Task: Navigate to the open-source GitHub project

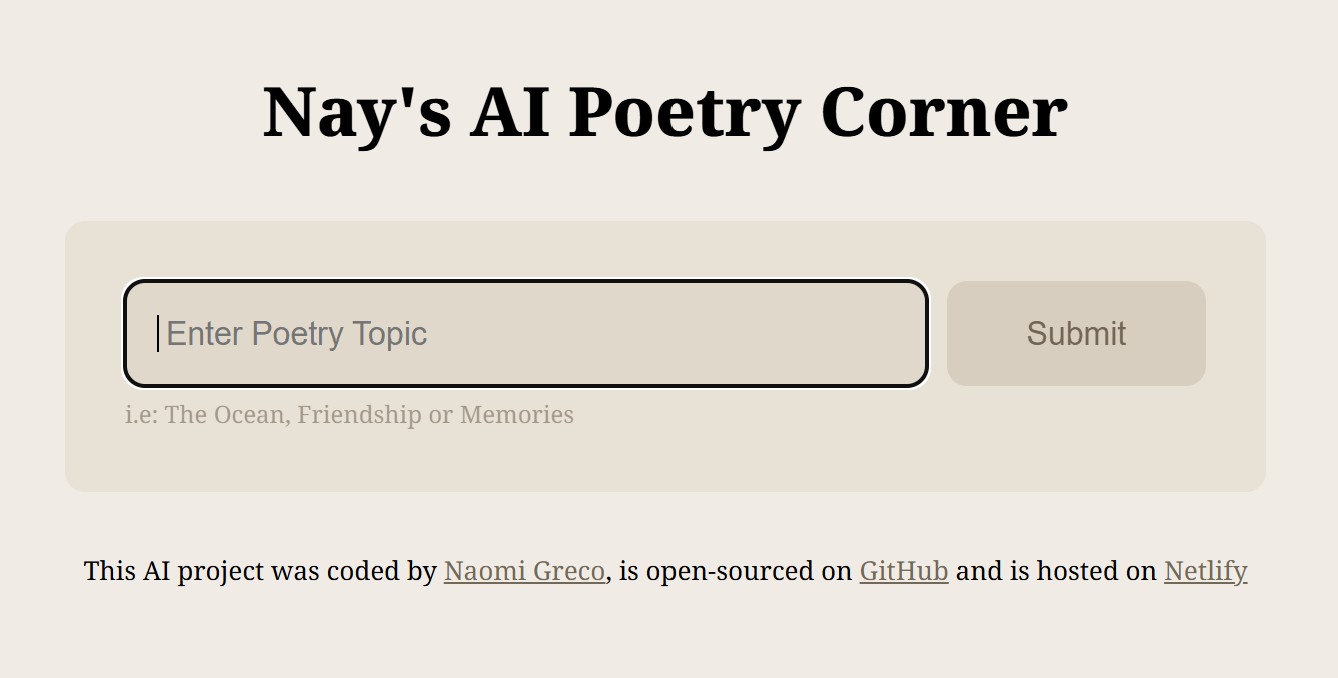Action: pyautogui.click(x=902, y=571)
